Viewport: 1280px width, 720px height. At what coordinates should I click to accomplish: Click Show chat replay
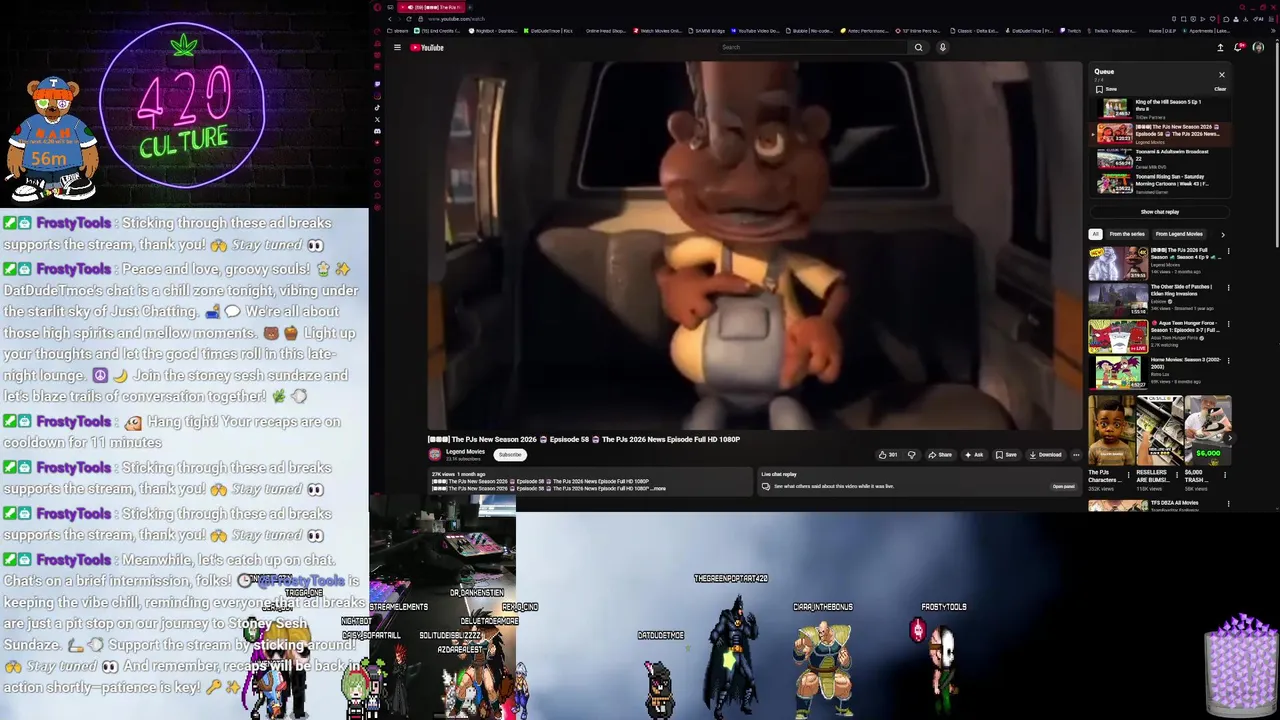tap(1159, 212)
